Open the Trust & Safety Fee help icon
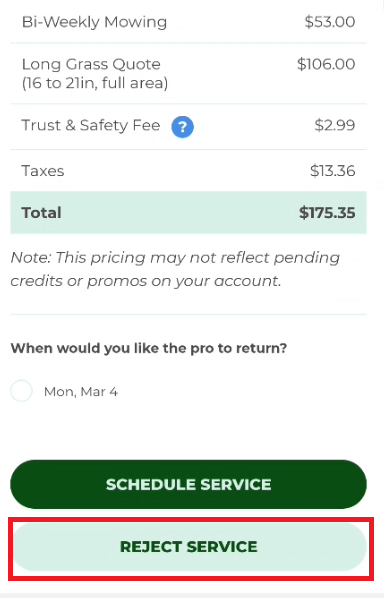Image resolution: width=384 pixels, height=598 pixels. 182,127
